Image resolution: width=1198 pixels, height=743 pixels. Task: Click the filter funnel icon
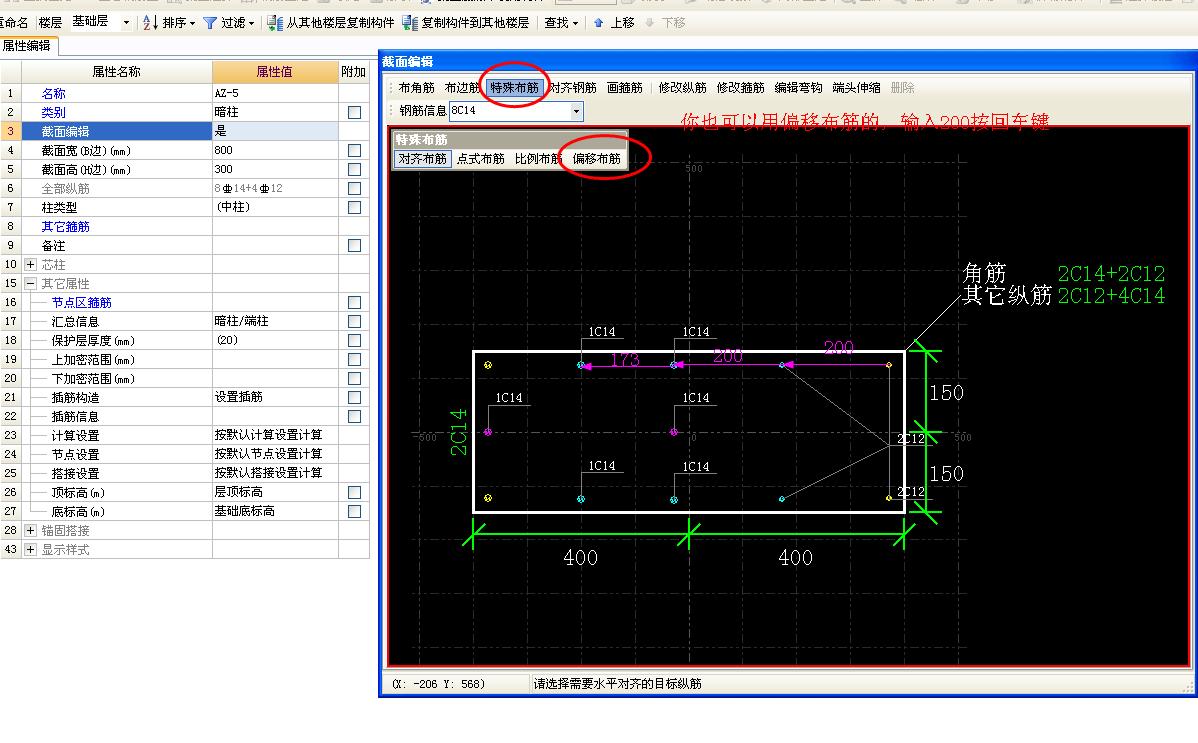[209, 23]
